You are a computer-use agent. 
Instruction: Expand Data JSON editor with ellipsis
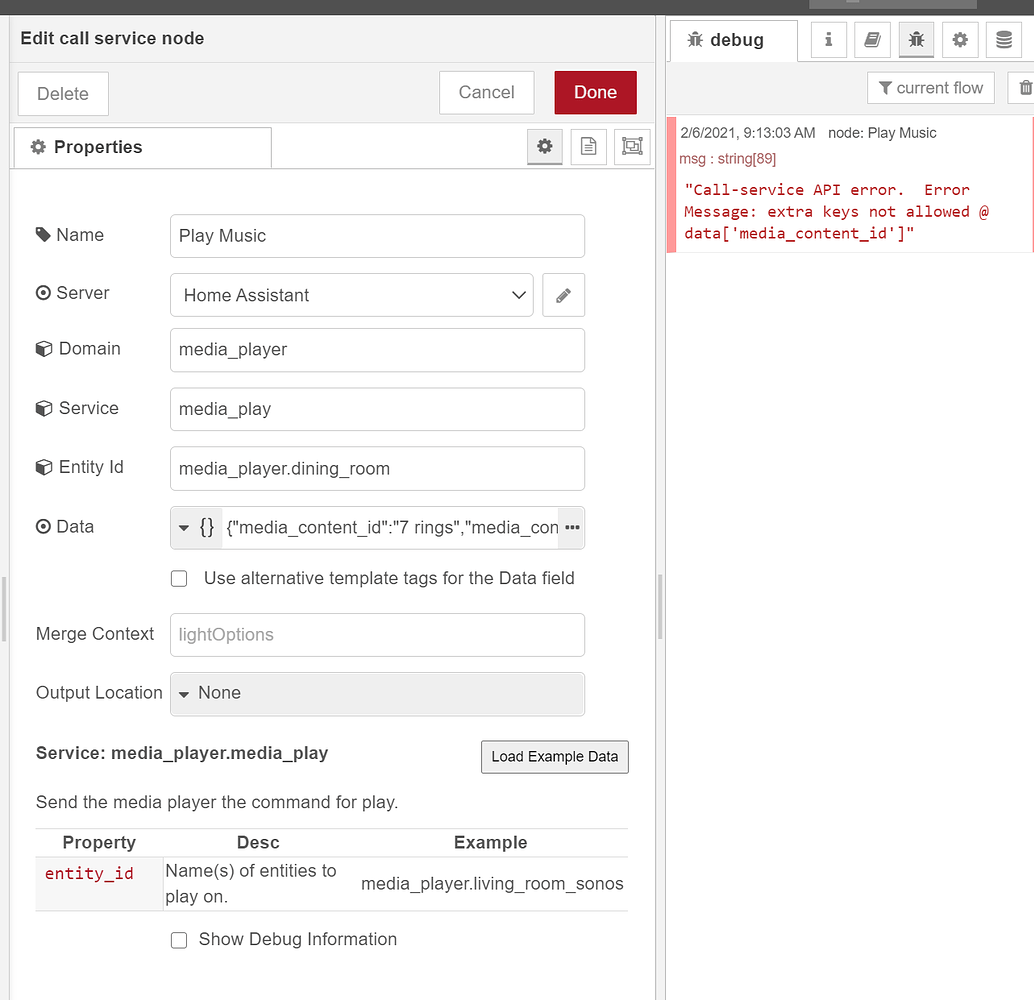572,528
